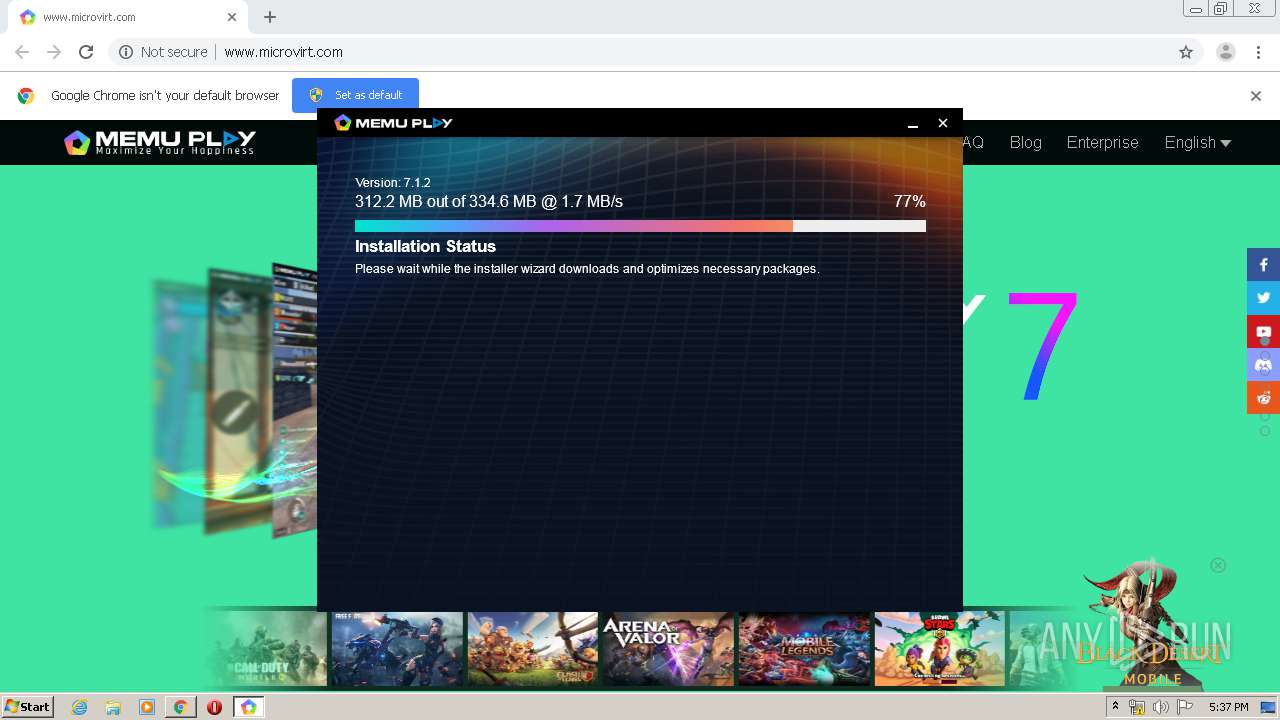Click the 'Version: 7.1.2' text
This screenshot has width=1280, height=720.
393,183
